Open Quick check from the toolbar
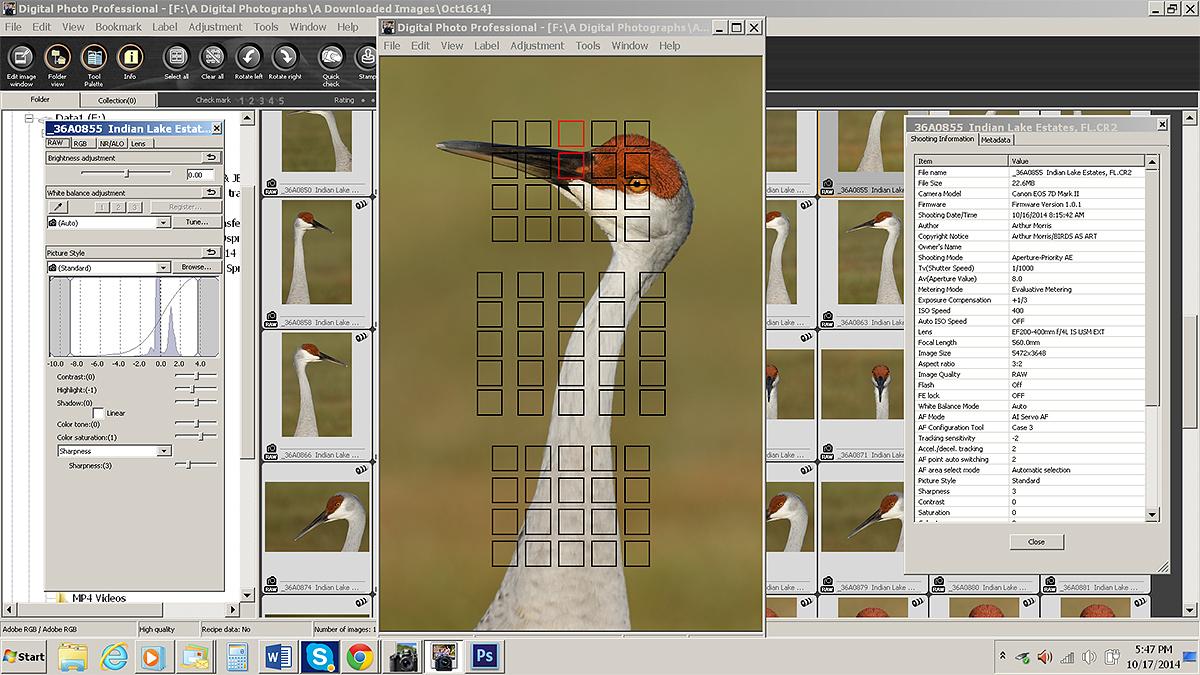Image resolution: width=1200 pixels, height=675 pixels. coord(331,63)
